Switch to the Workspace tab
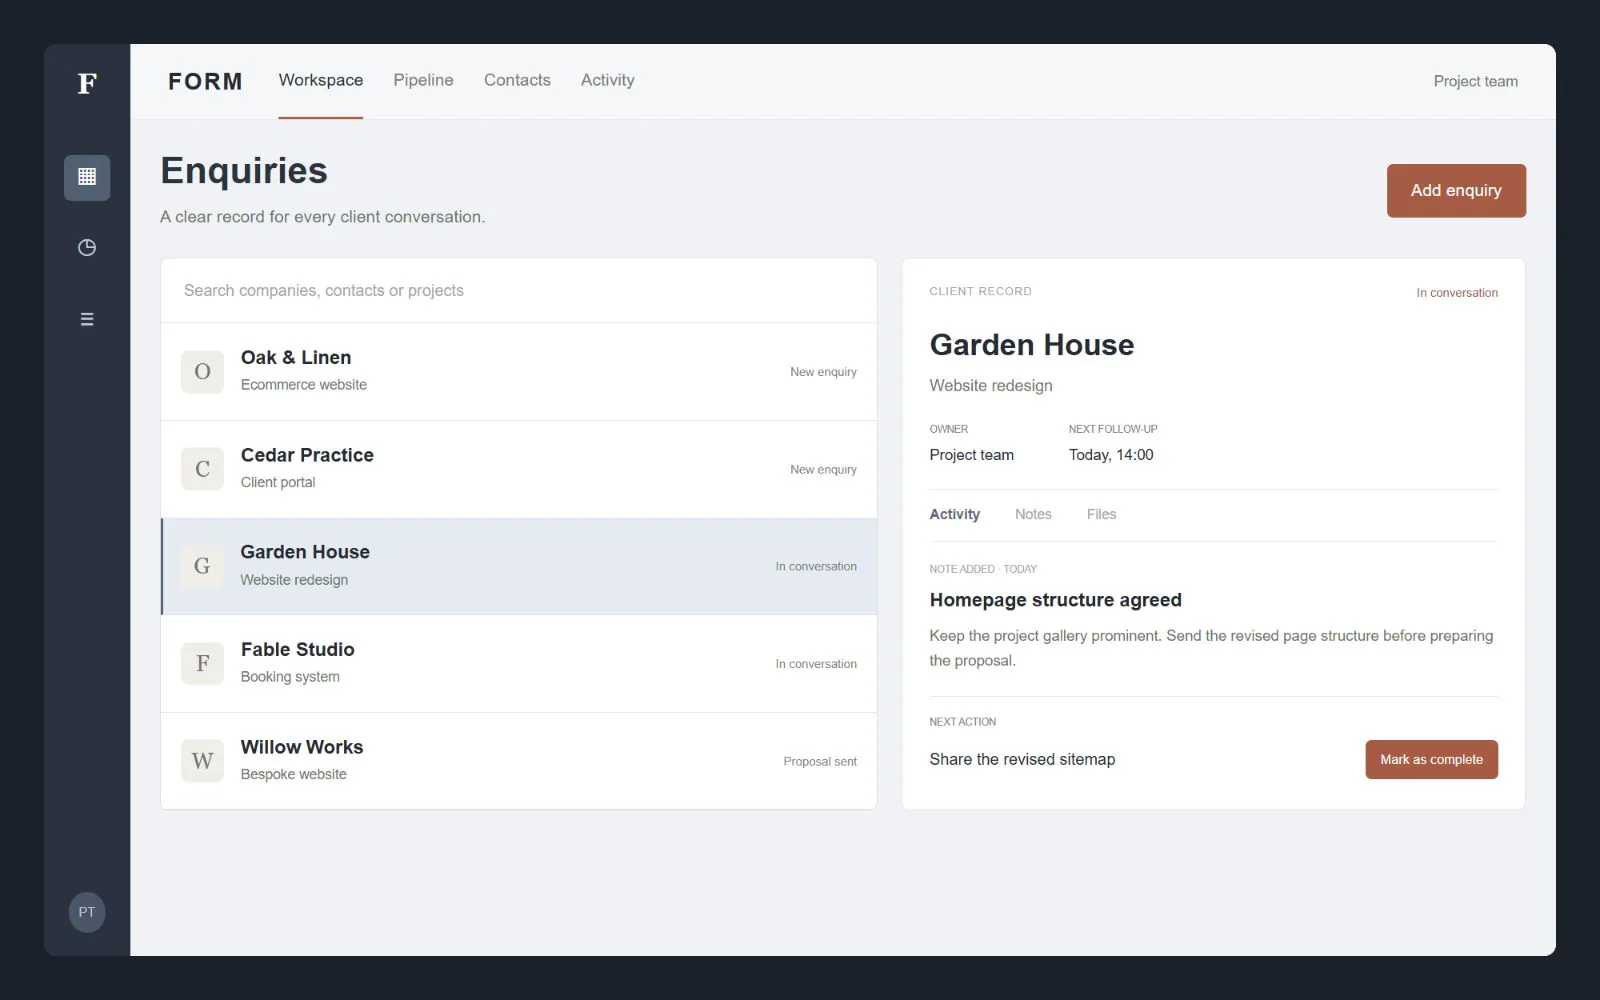This screenshot has height=1000, width=1600. tap(321, 80)
